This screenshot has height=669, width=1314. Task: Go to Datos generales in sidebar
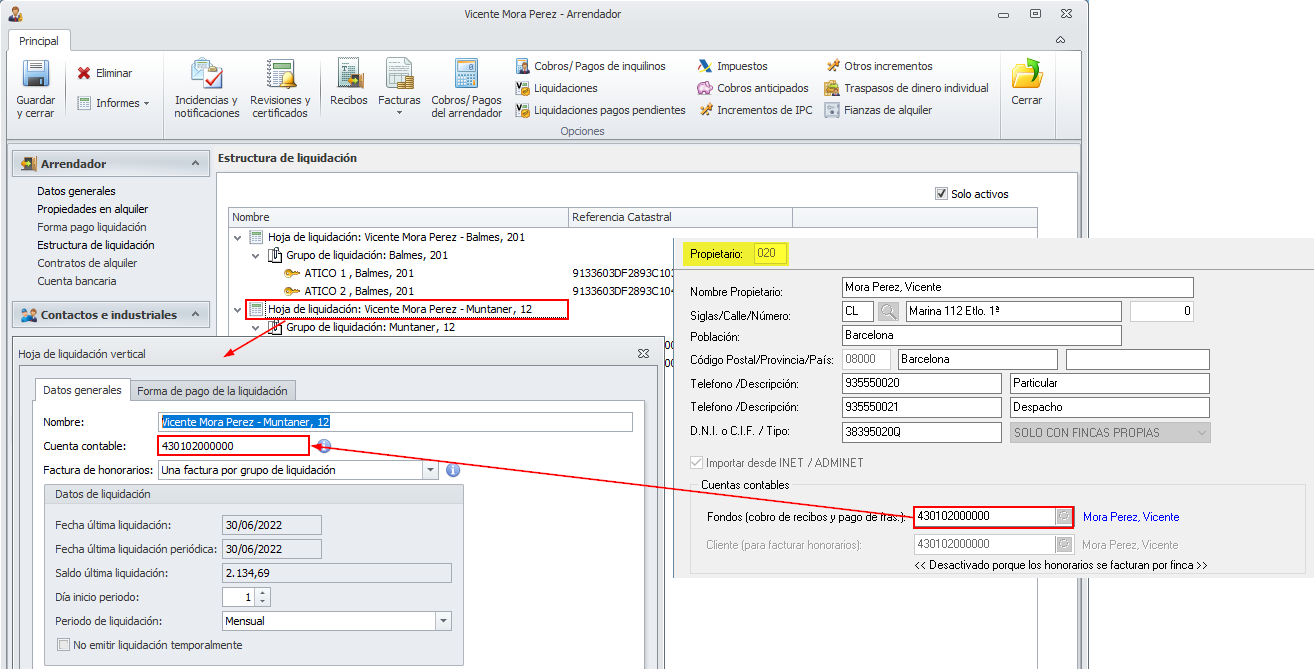click(76, 191)
